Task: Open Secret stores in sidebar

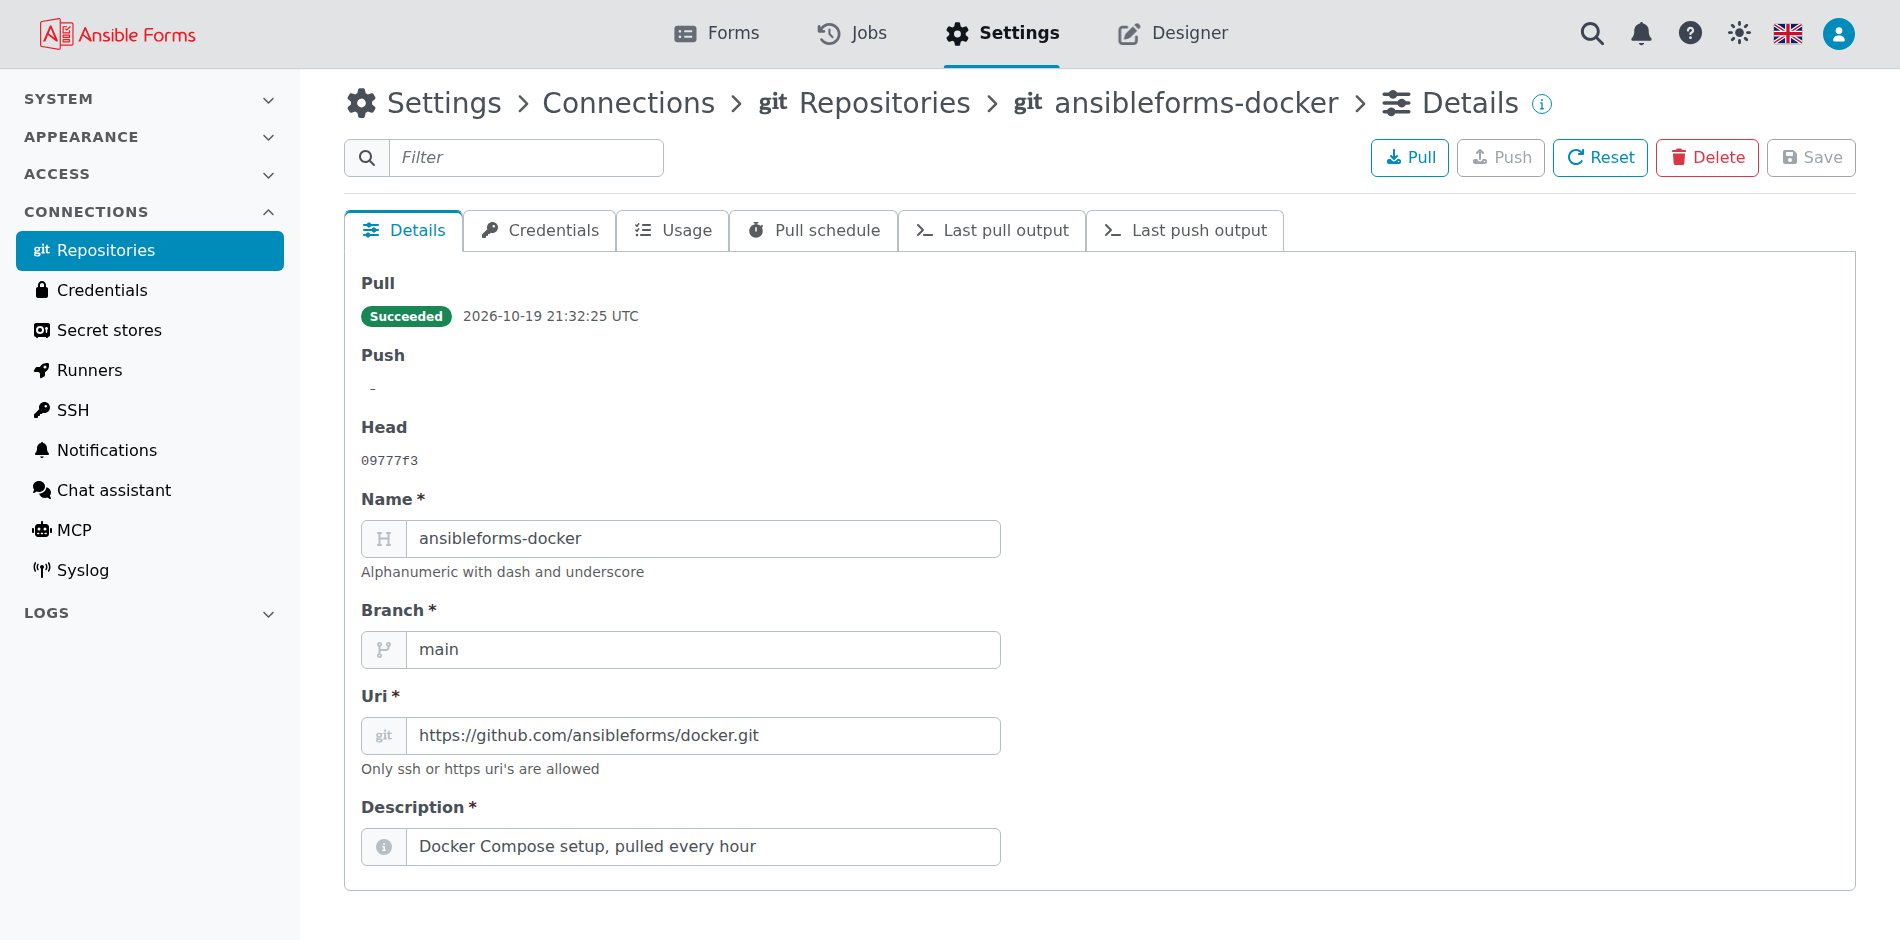Action: point(150,330)
